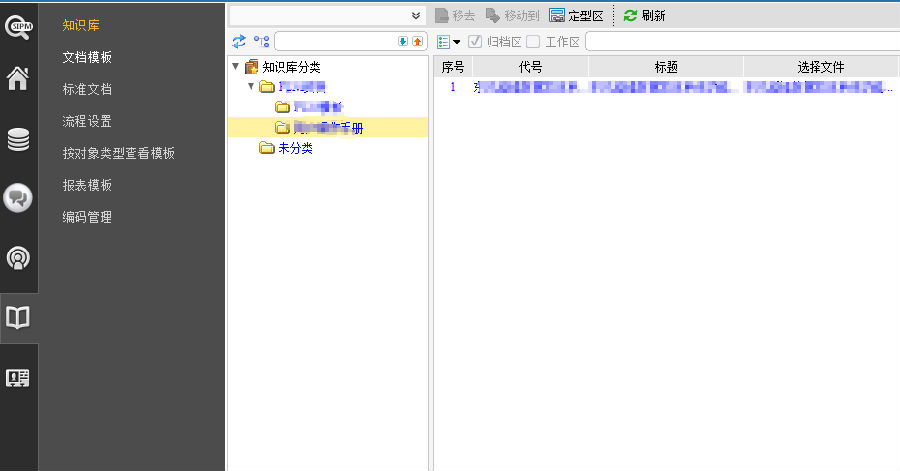
Task: Click the 移去 toolbar button
Action: tap(455, 15)
